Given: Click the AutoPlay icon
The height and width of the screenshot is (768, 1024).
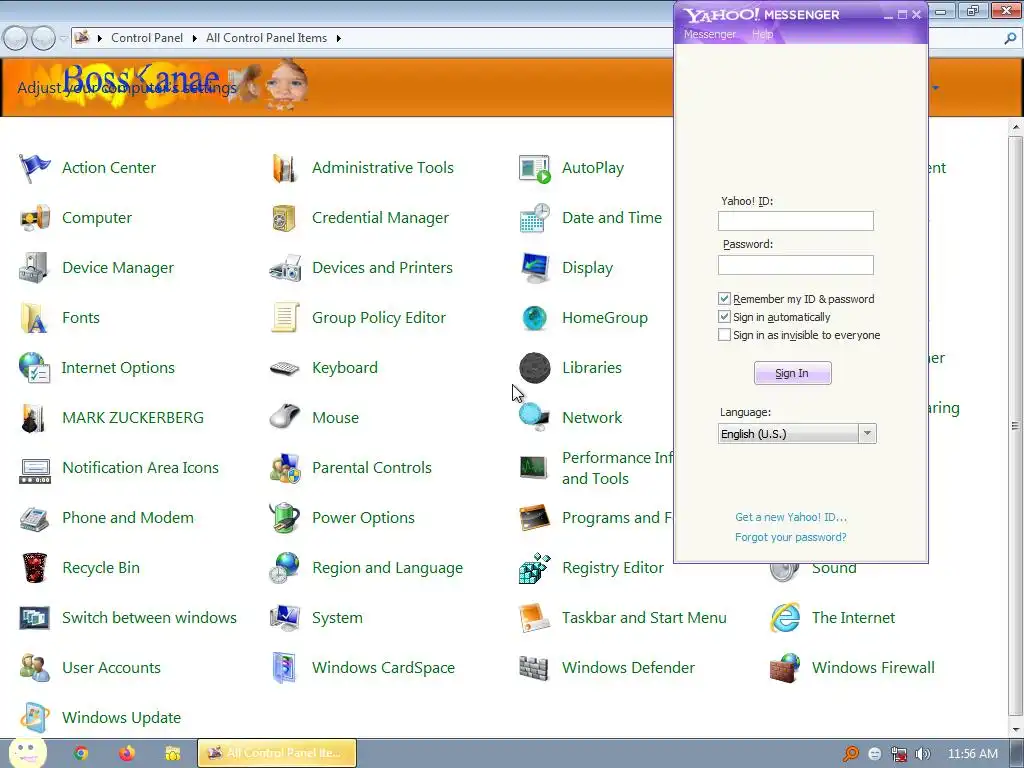Looking at the screenshot, I should point(535,168).
